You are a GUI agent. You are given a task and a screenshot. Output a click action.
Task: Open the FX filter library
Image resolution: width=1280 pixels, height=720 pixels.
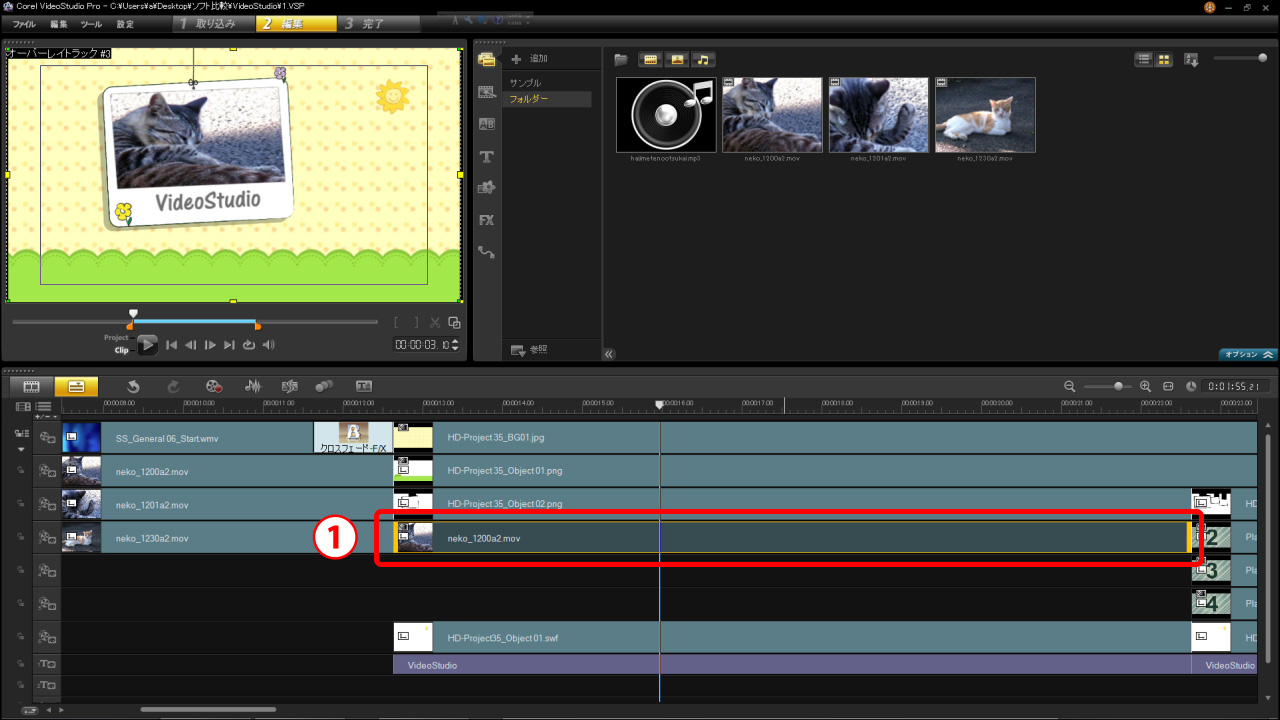[x=487, y=220]
